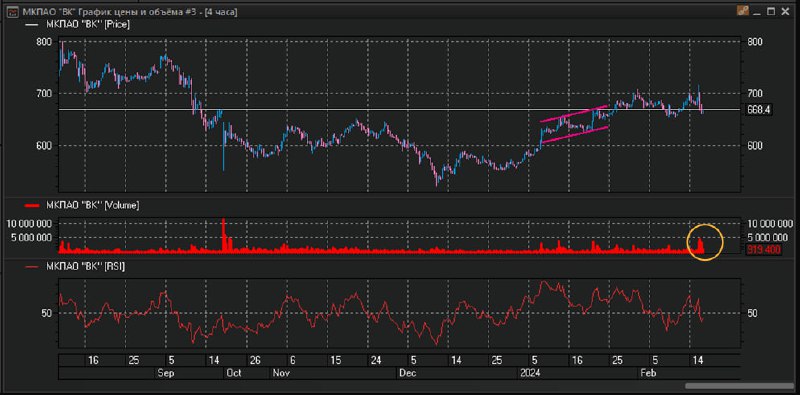Close the МКПАО "ВК" chart window

(x=785, y=11)
